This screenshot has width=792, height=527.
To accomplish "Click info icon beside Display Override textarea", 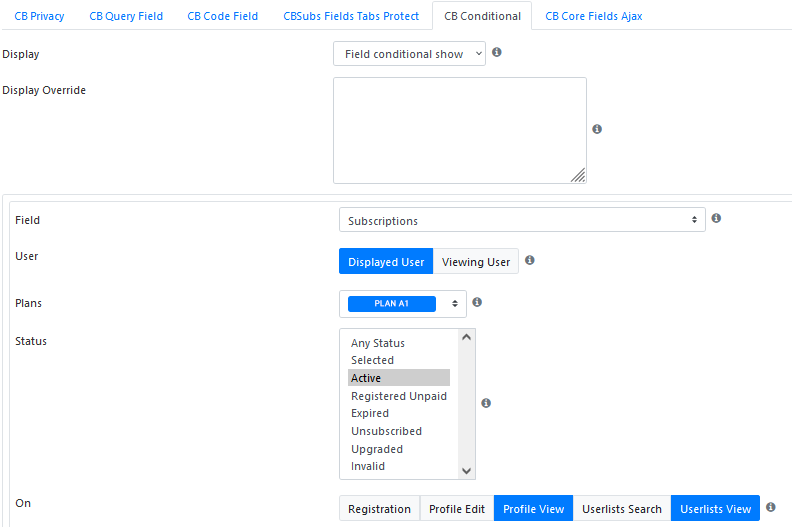I will pos(597,129).
